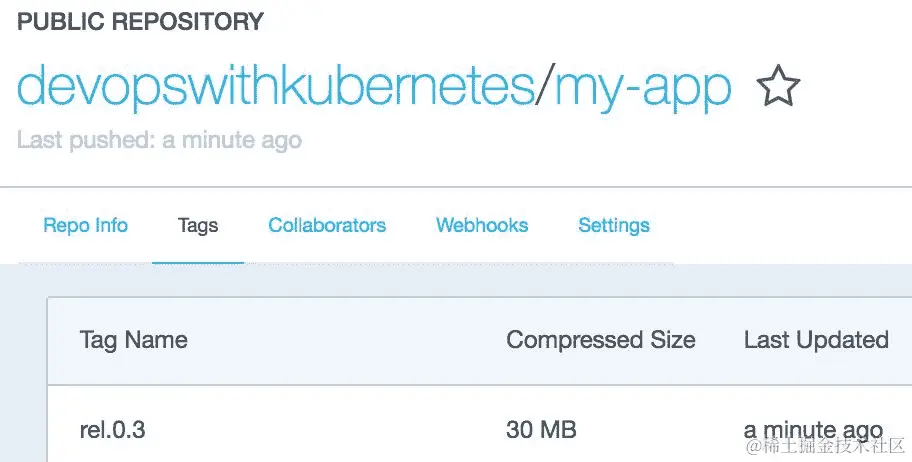Open the Collaborators tab
This screenshot has height=462, width=912.
tap(327, 225)
